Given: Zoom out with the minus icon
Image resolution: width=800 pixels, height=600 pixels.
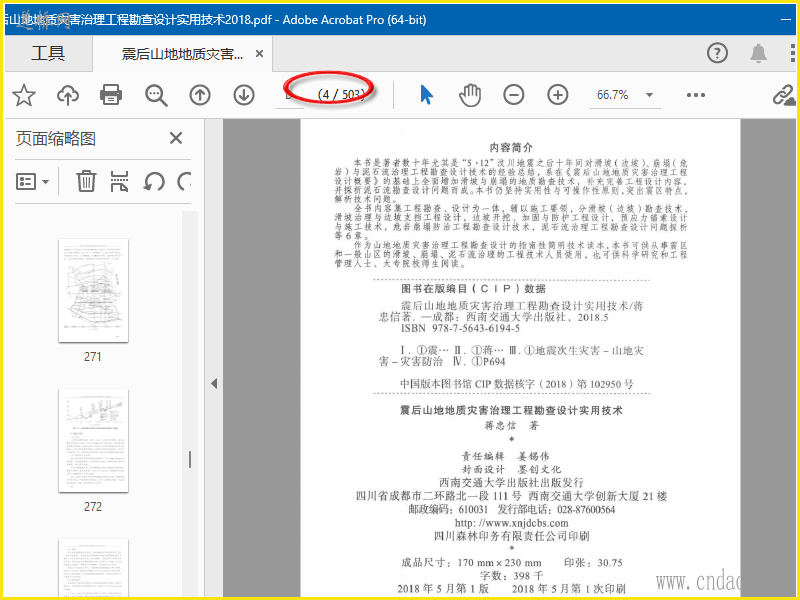Looking at the screenshot, I should point(514,95).
